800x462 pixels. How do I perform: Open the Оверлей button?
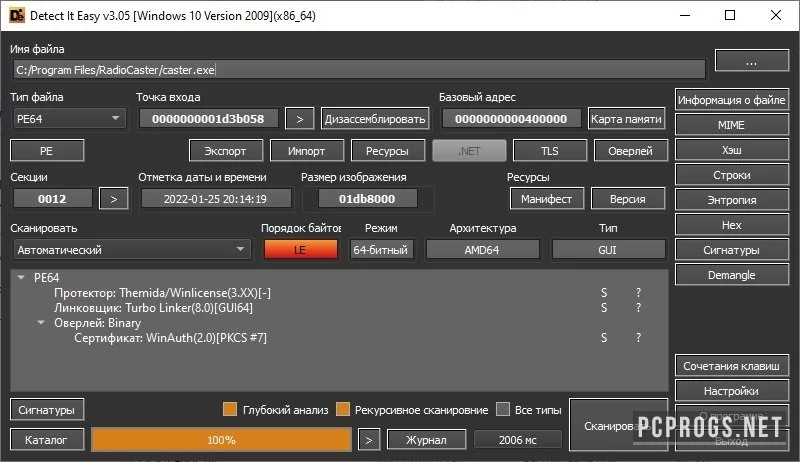pos(631,151)
